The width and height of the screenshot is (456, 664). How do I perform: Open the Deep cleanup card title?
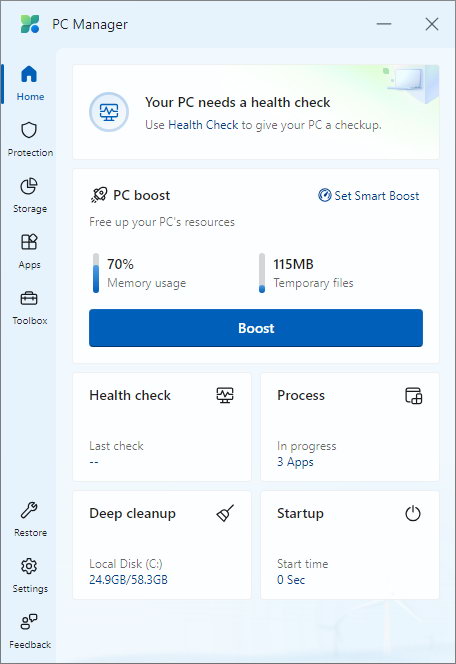point(132,513)
